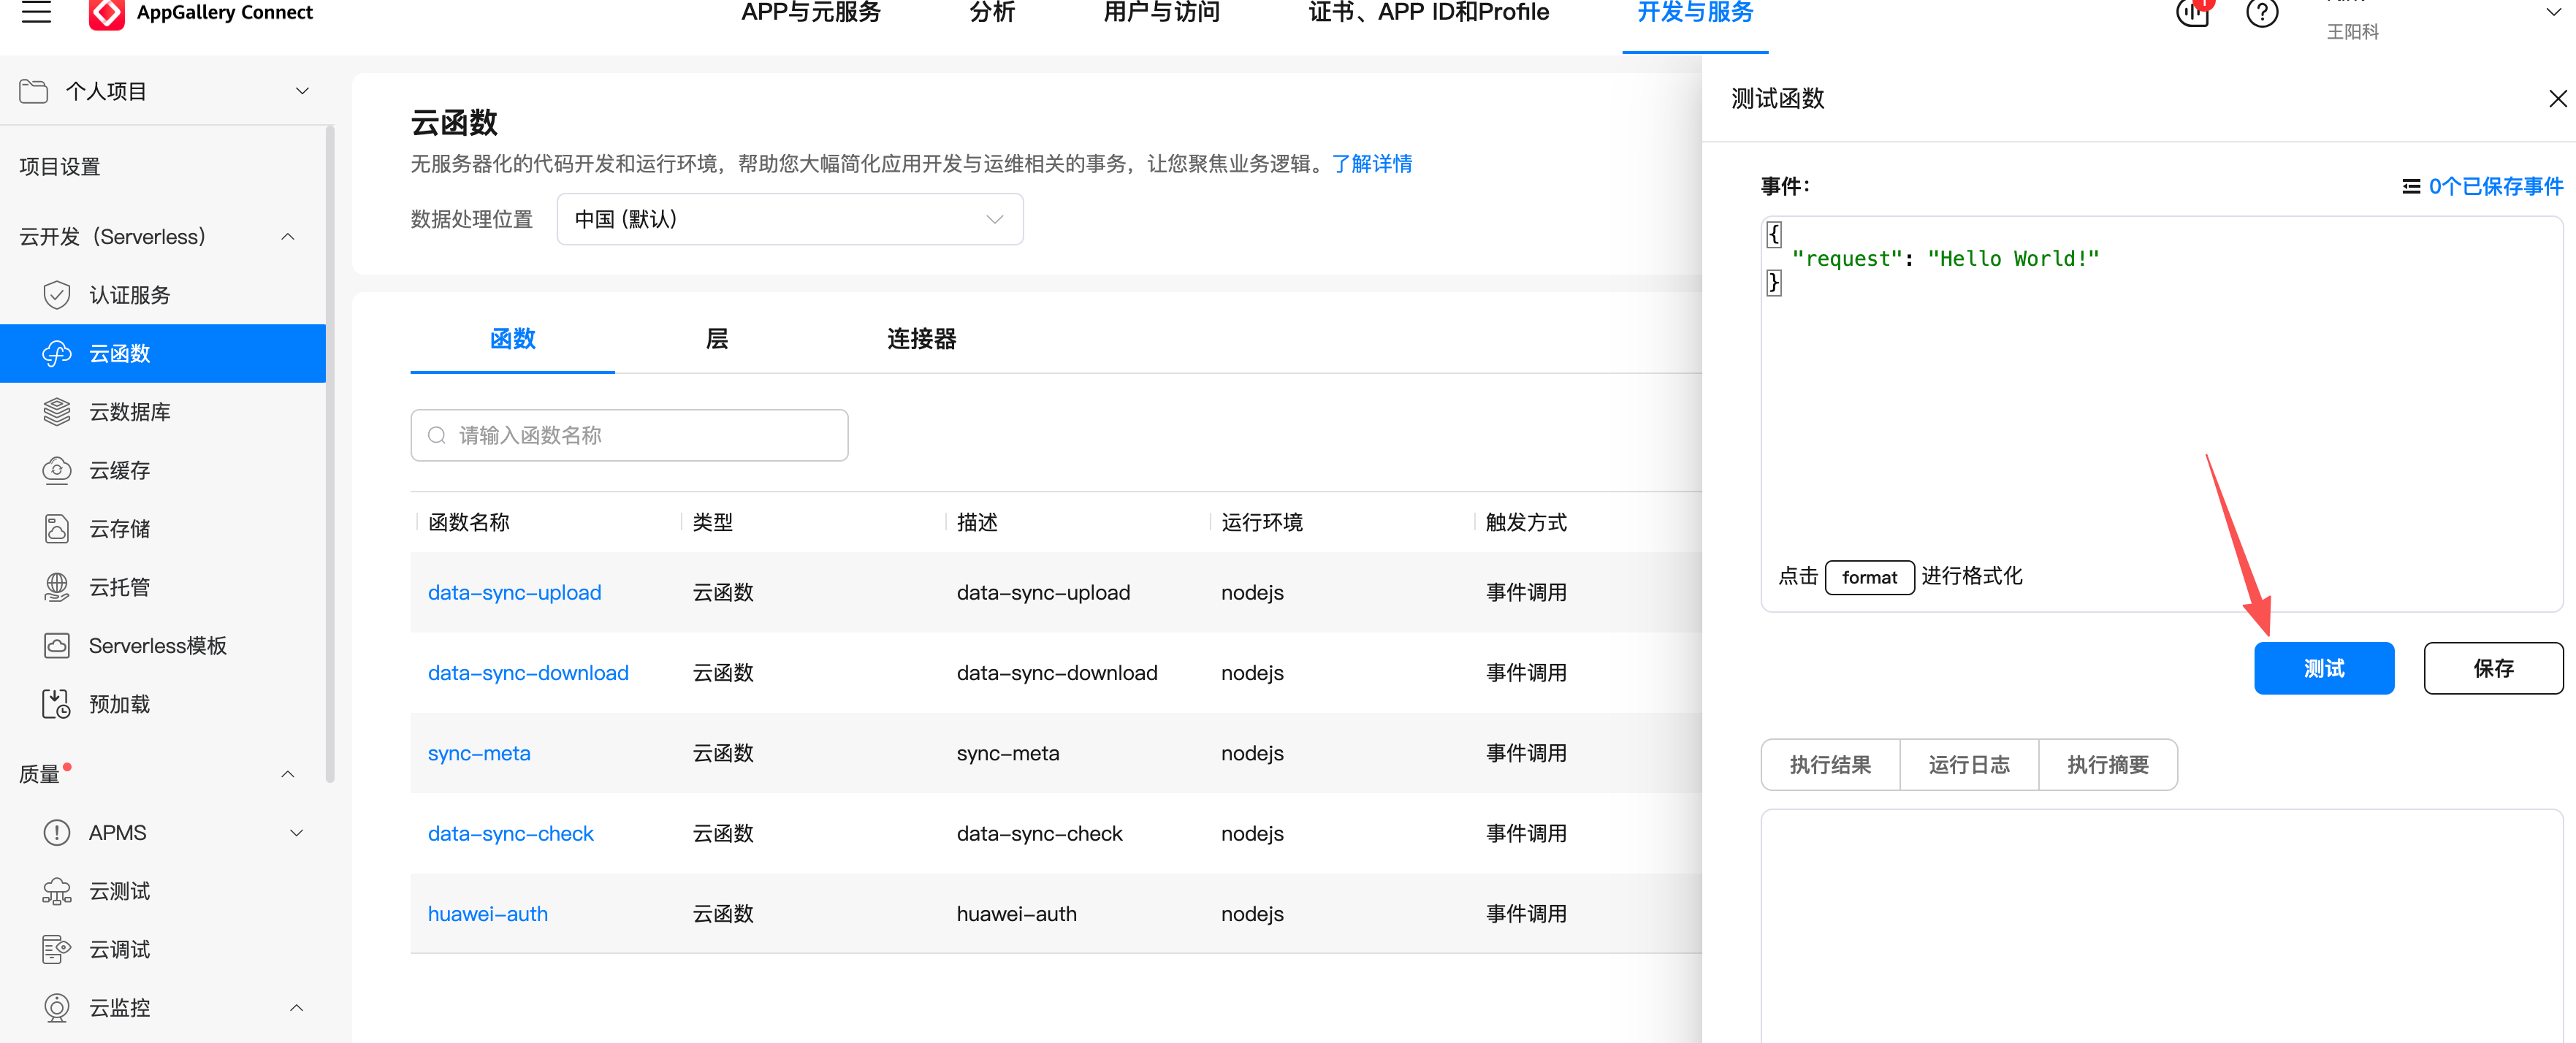2576x1043 pixels.
Task: Switch to the 层 tab
Action: (717, 339)
